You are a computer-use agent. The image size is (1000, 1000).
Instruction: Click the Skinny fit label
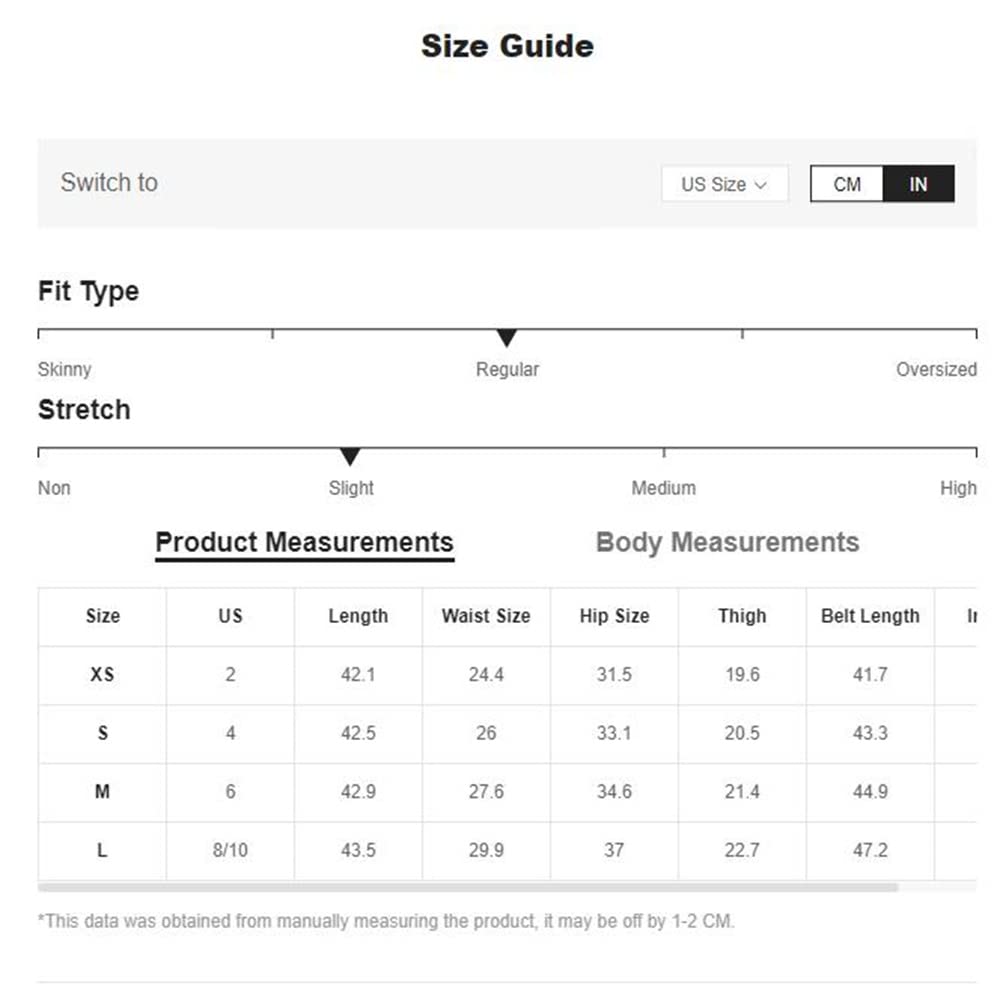[x=65, y=370]
